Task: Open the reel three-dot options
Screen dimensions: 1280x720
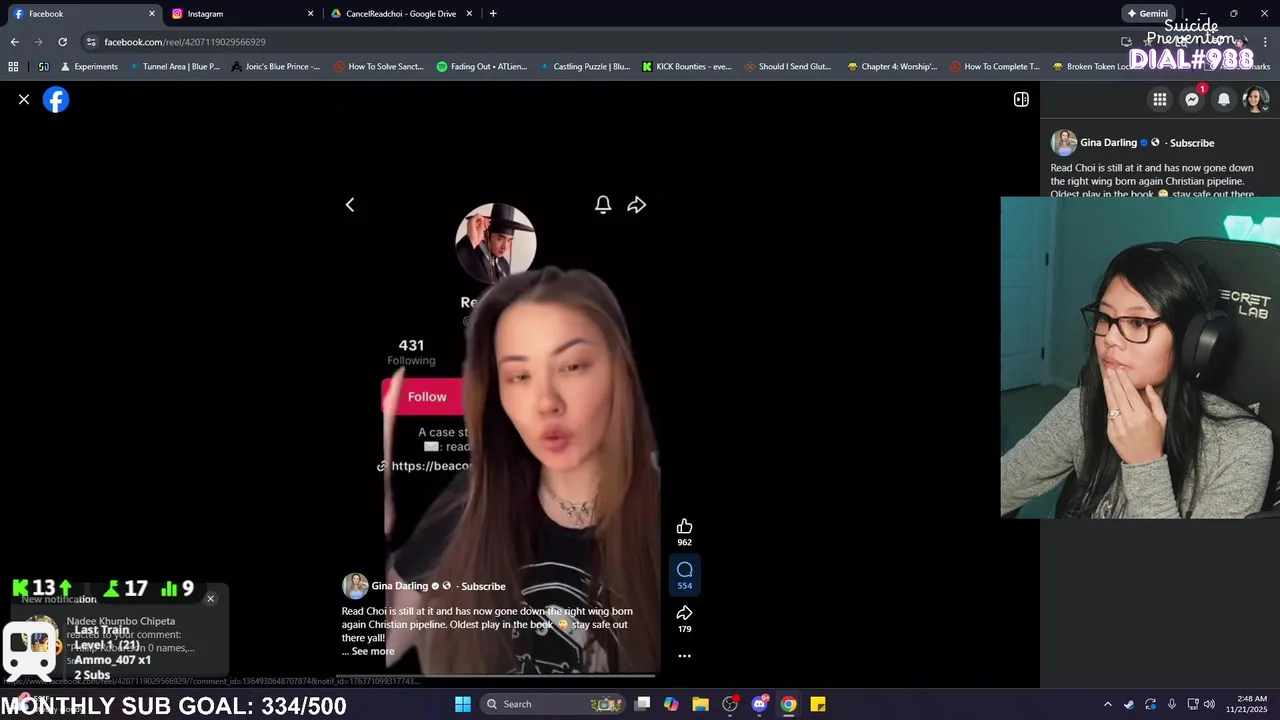Action: [x=684, y=656]
